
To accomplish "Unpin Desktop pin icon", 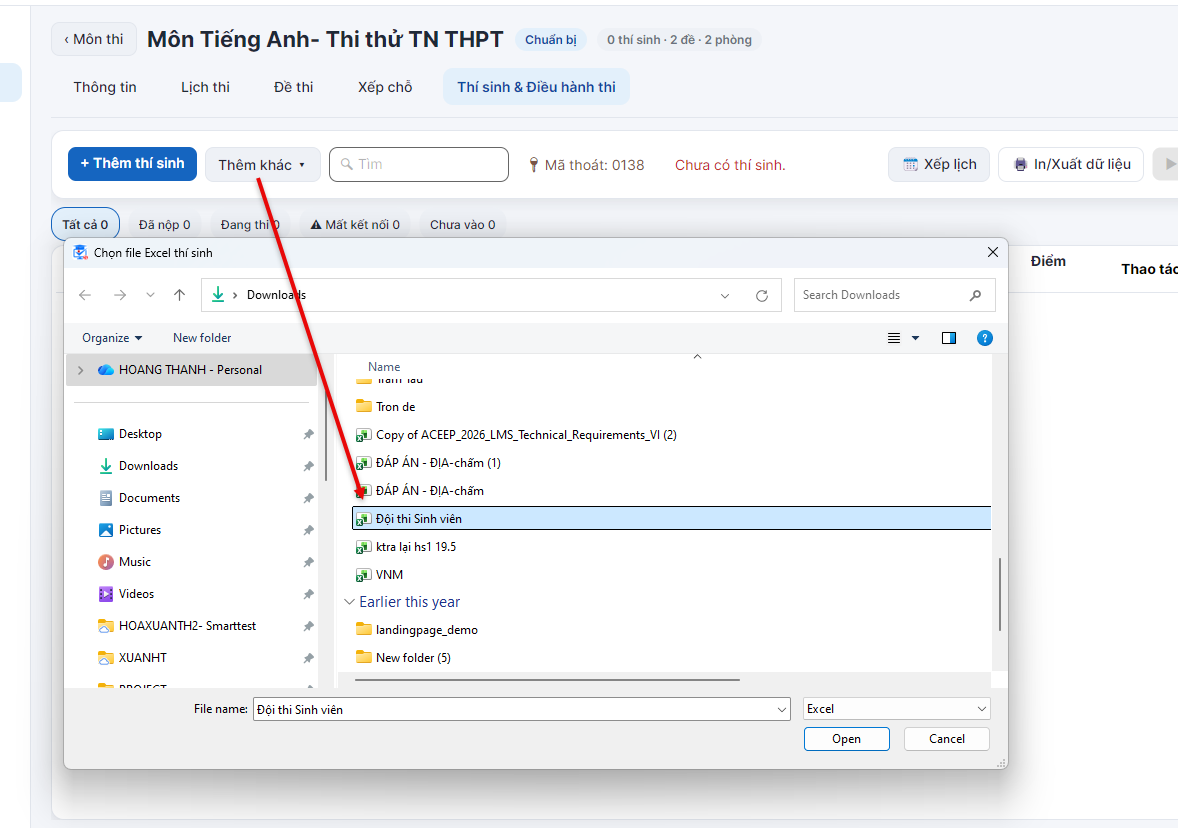I will 308,434.
